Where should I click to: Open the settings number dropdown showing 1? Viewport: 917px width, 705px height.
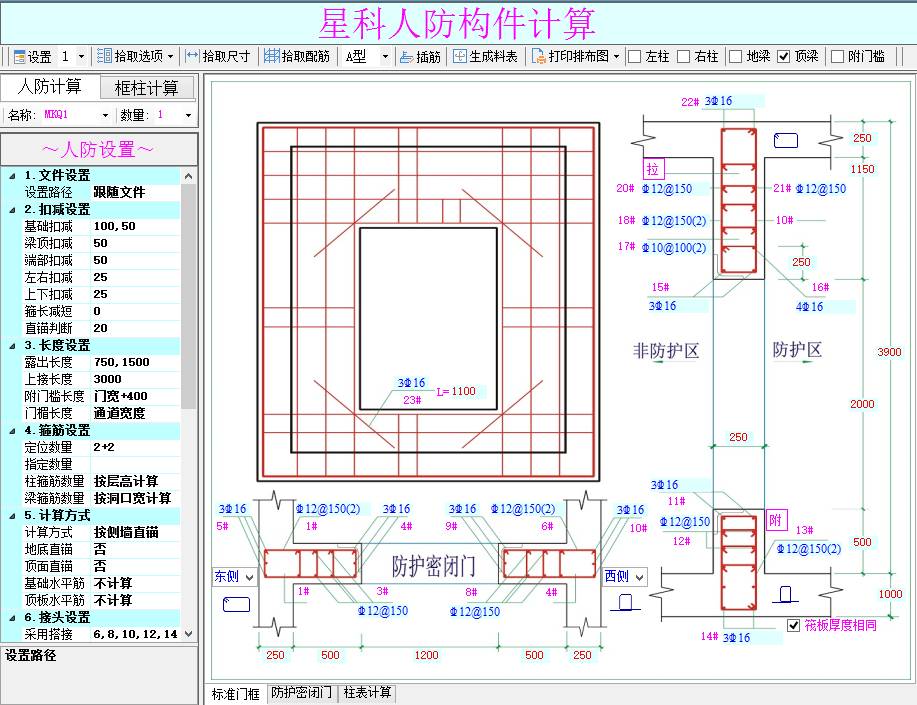(x=81, y=57)
